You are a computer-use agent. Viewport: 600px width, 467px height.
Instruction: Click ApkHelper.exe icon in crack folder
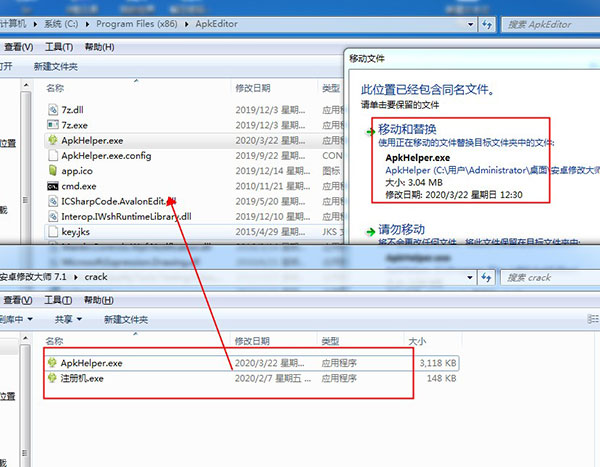click(x=52, y=363)
